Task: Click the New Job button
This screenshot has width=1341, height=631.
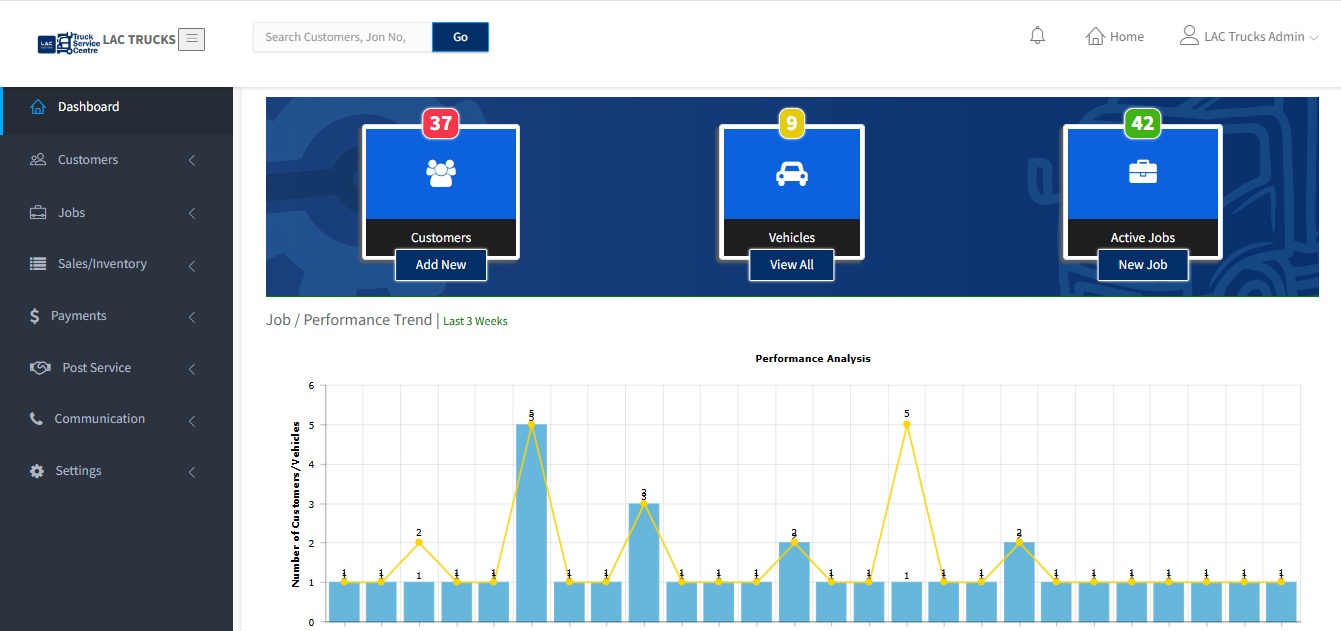Action: click(x=1142, y=265)
